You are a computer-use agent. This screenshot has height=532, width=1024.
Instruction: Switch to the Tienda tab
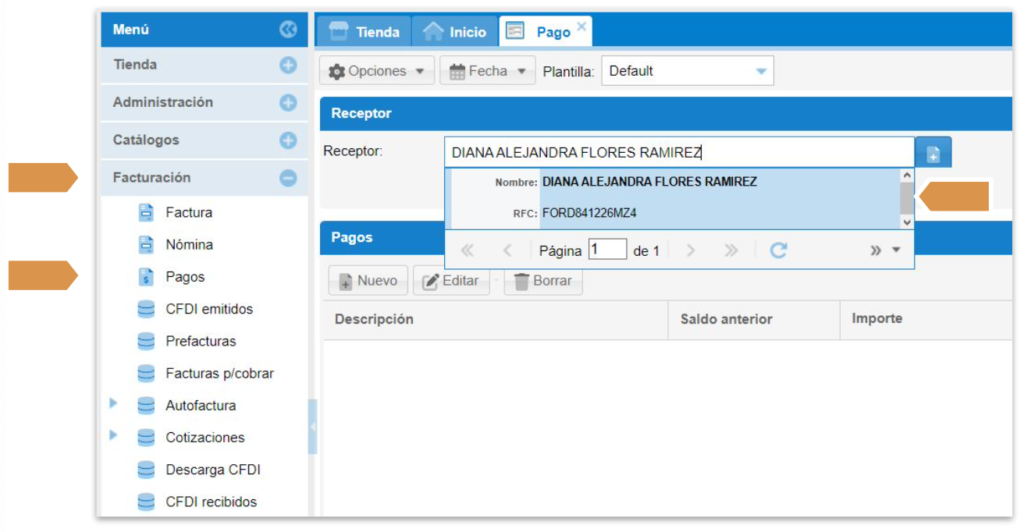click(364, 32)
